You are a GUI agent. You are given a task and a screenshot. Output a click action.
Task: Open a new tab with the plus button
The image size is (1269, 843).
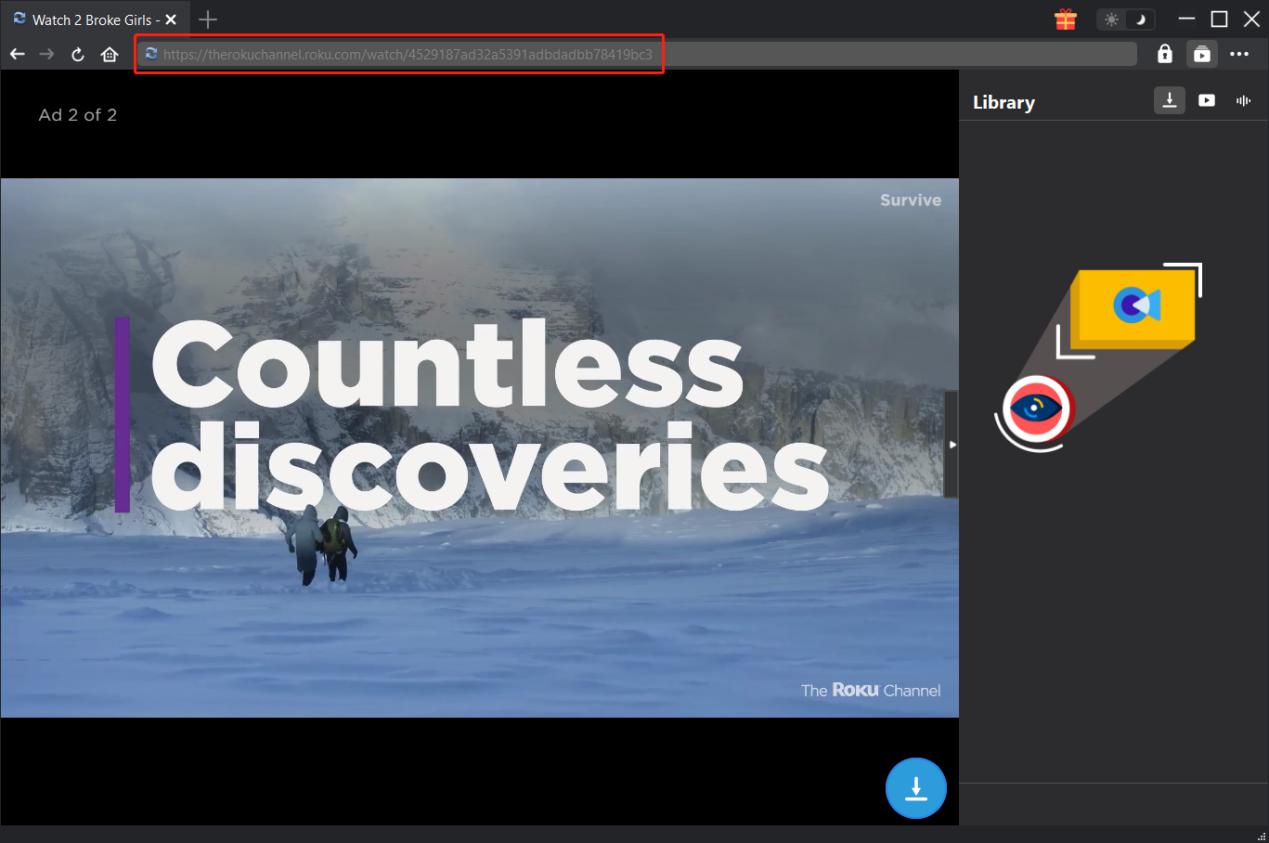click(207, 18)
